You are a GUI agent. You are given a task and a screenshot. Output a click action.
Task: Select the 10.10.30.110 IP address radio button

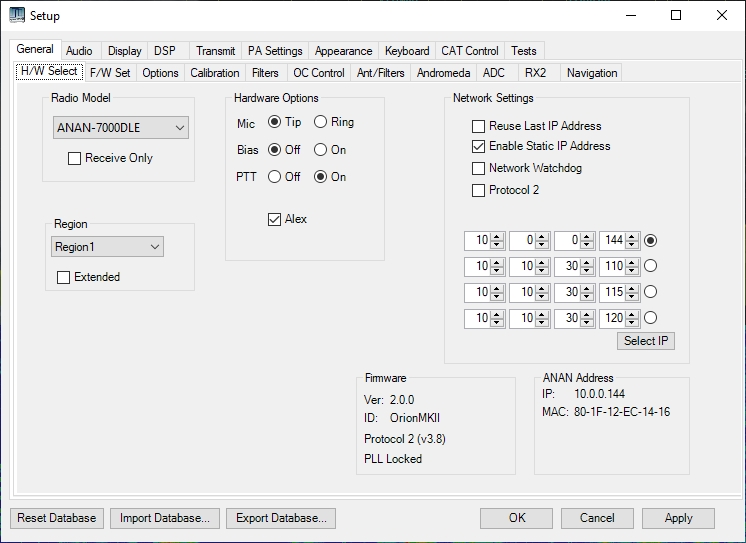pyautogui.click(x=650, y=266)
